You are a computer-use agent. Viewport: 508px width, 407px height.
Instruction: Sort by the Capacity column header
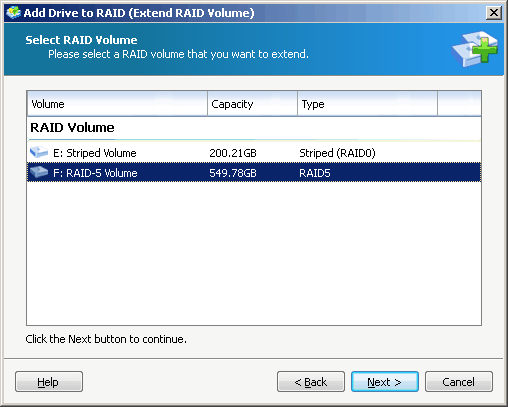pos(252,104)
